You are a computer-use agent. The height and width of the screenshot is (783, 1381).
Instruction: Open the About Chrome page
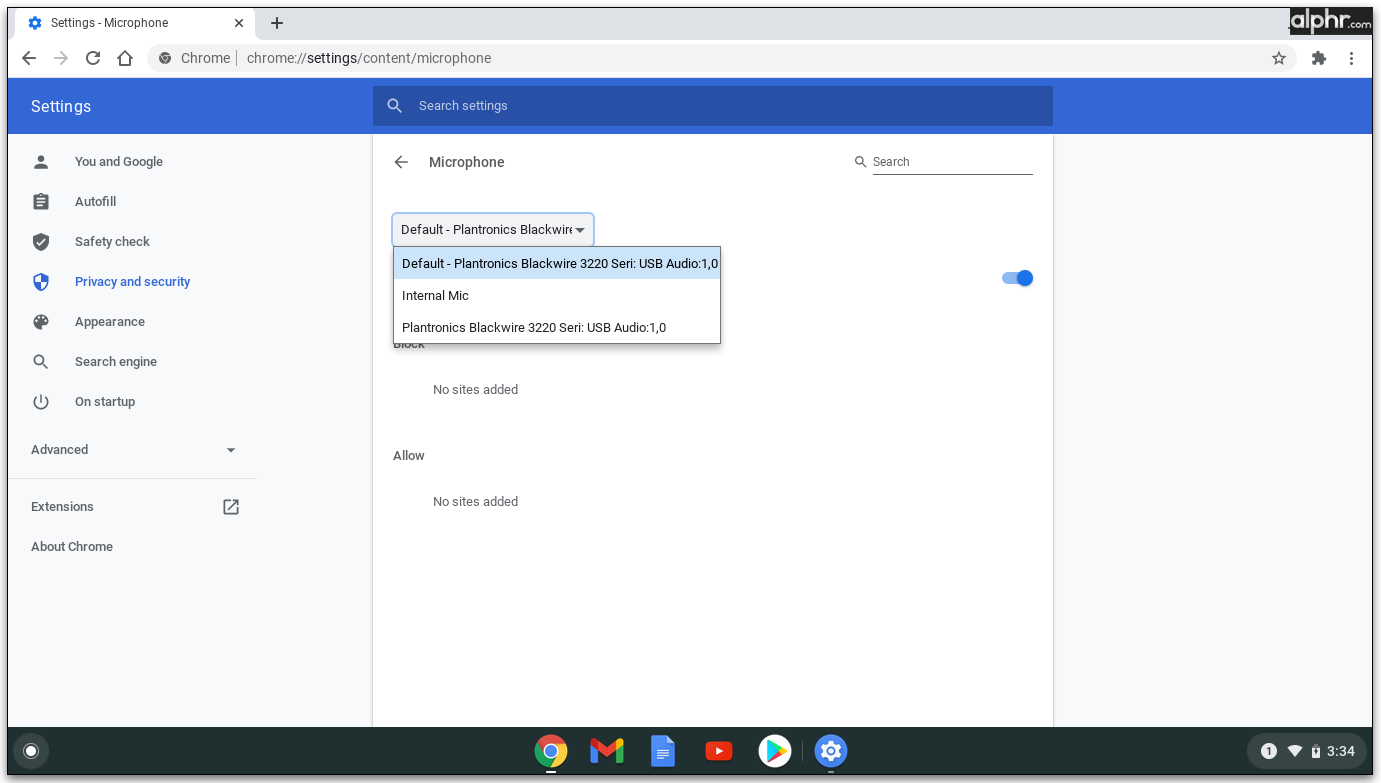pos(72,547)
